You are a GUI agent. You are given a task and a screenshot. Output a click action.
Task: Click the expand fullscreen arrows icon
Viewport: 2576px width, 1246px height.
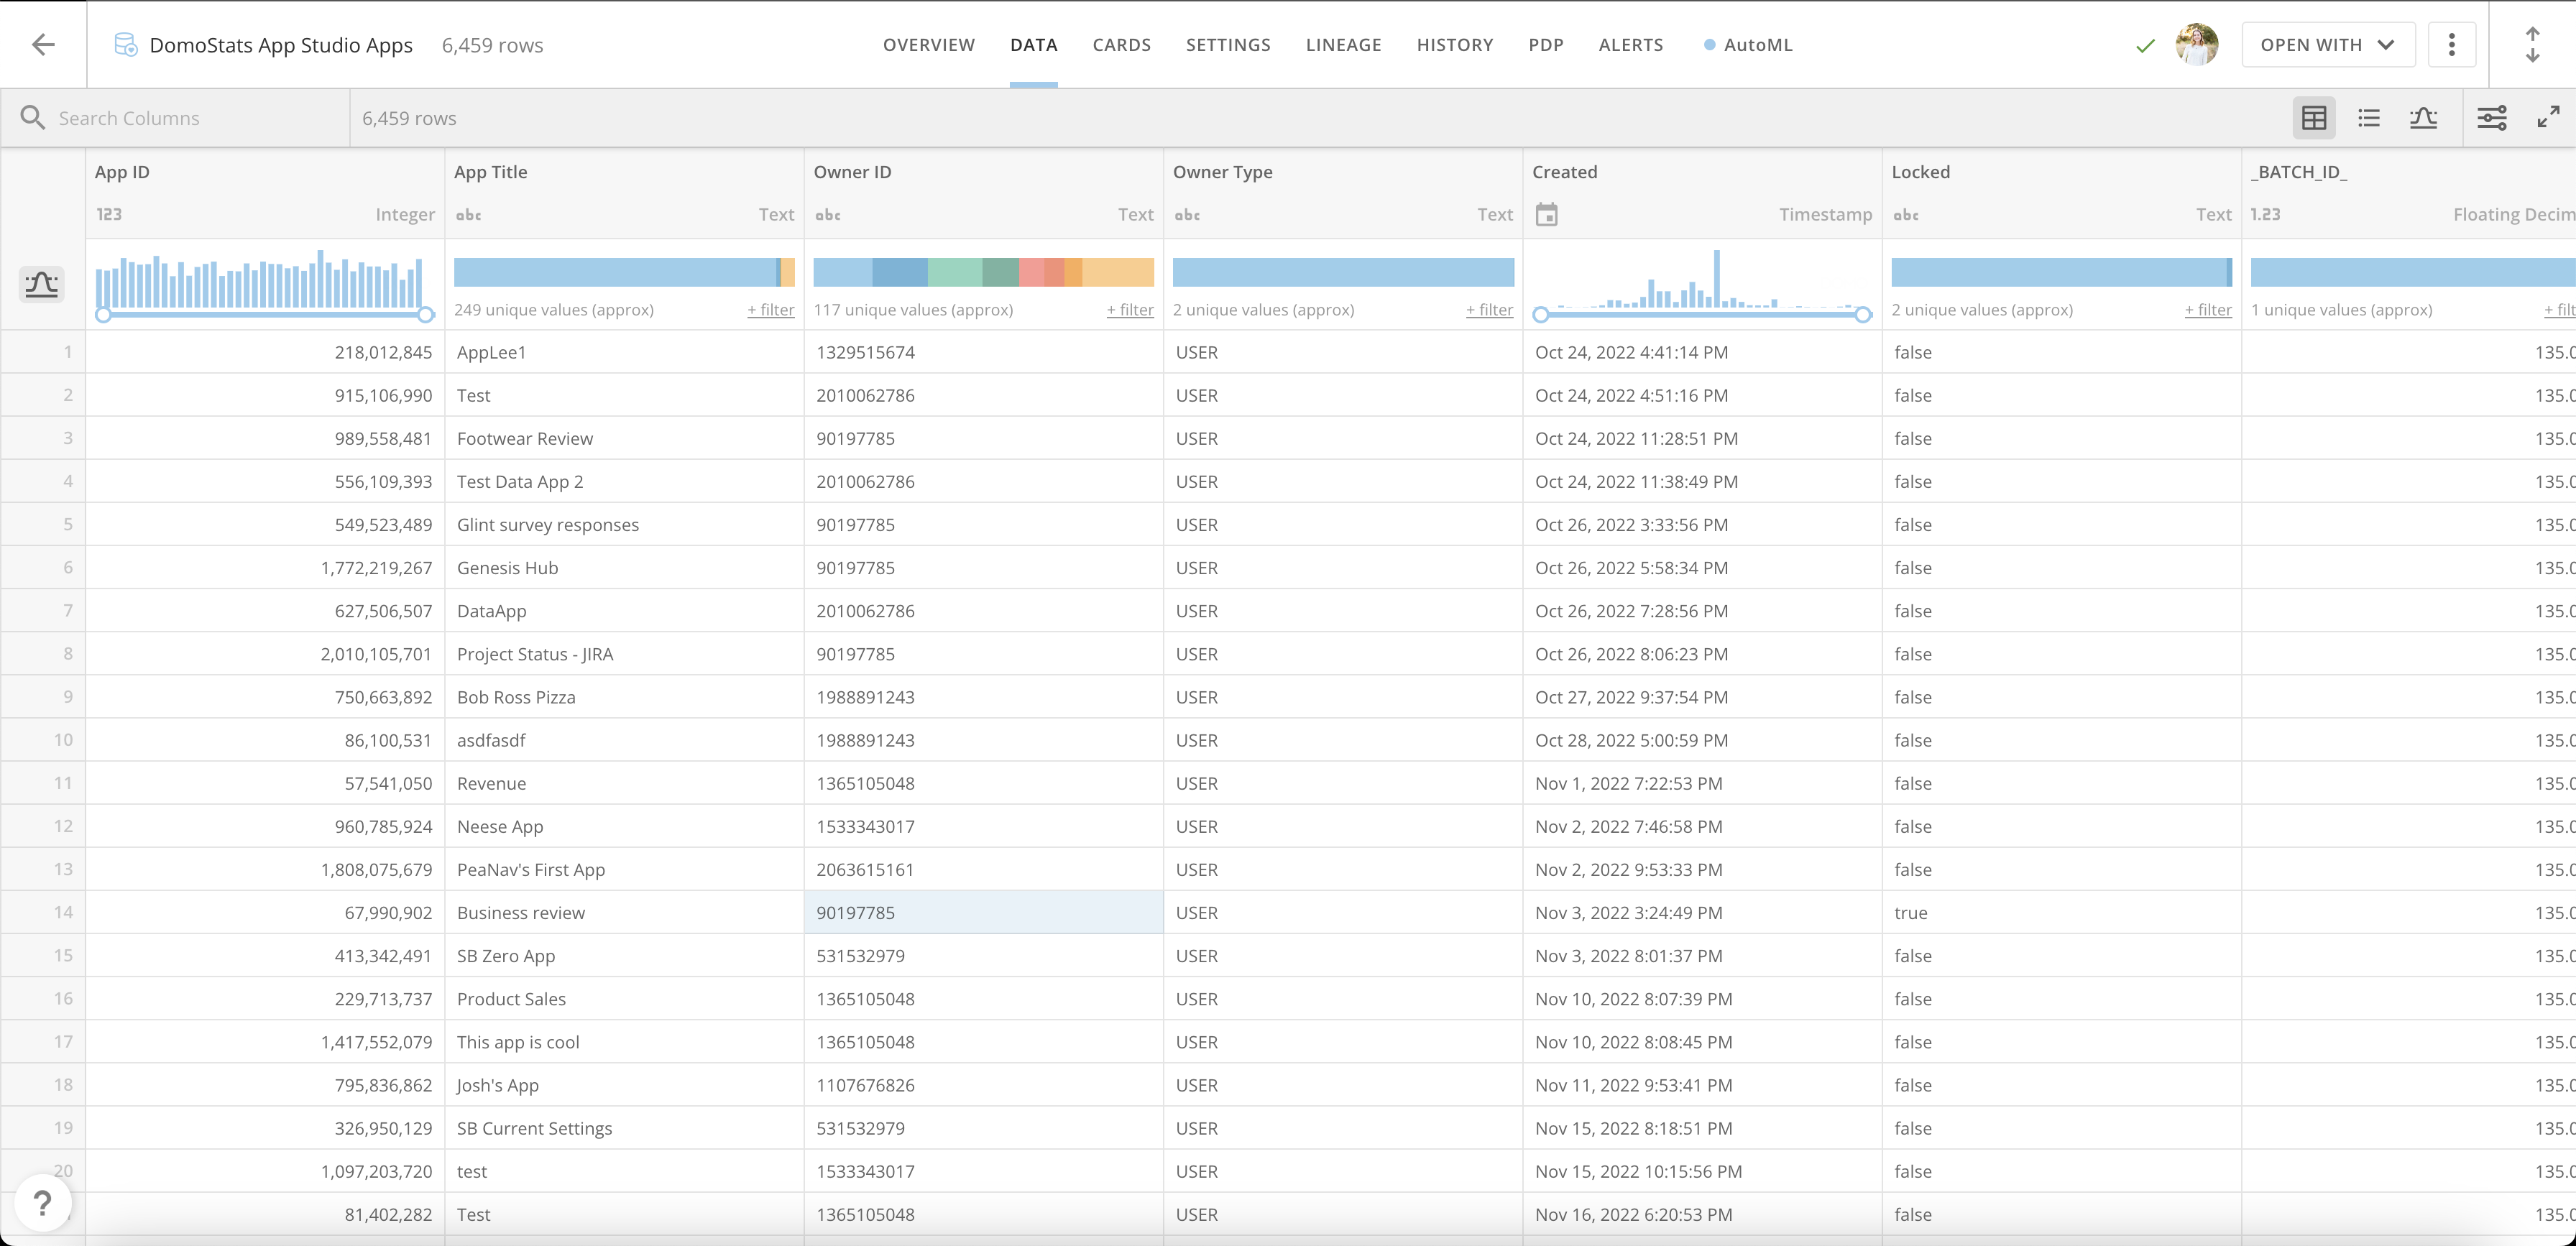[x=2548, y=118]
